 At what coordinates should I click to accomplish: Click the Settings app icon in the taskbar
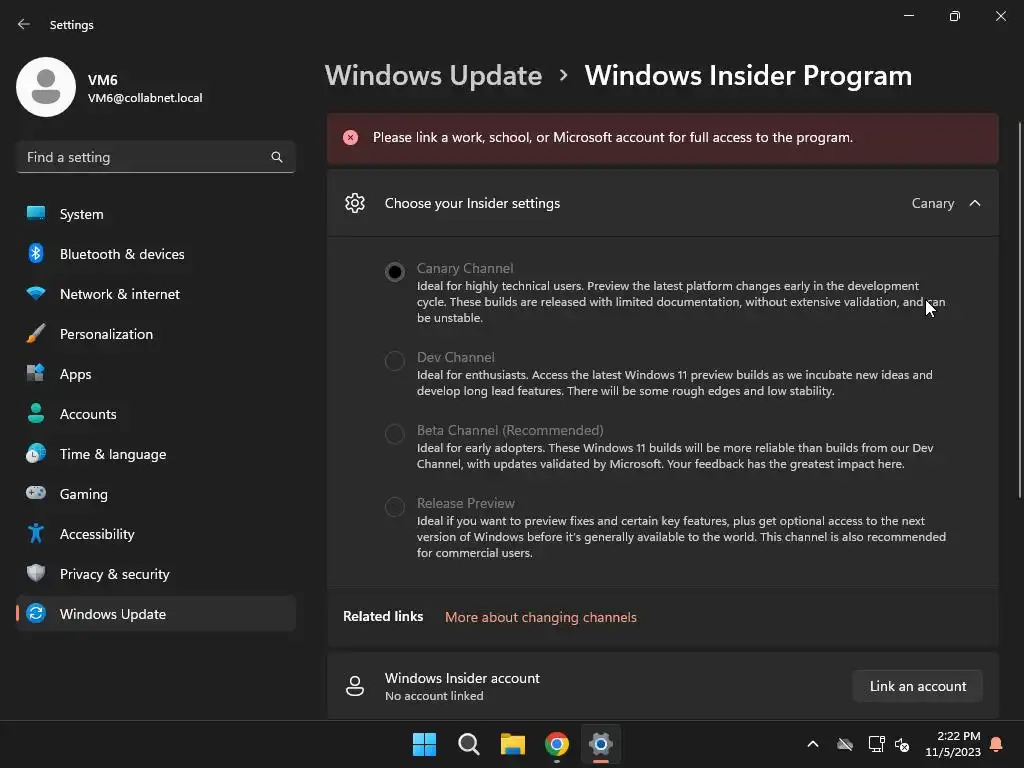pos(601,744)
